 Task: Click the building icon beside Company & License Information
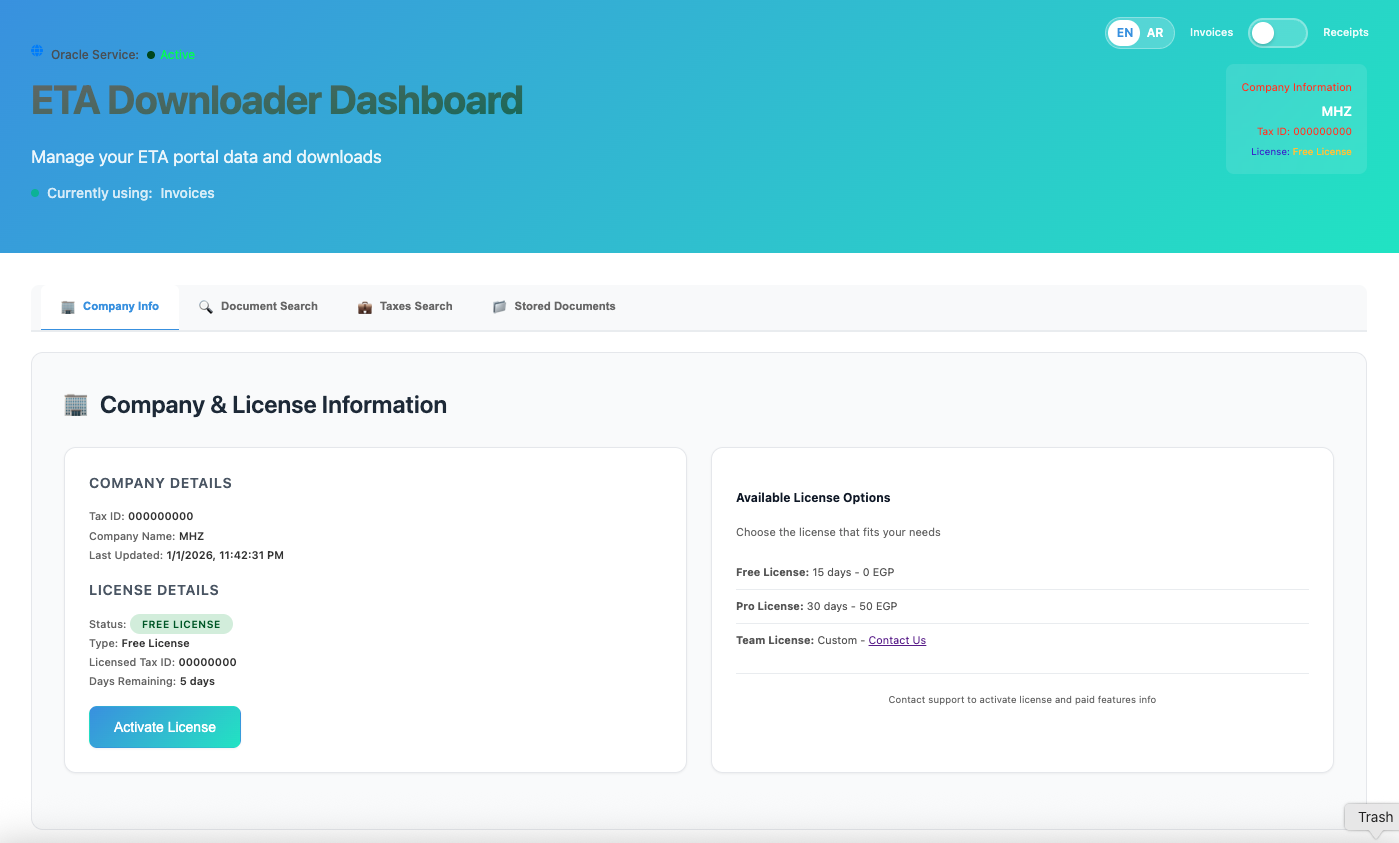tap(74, 404)
